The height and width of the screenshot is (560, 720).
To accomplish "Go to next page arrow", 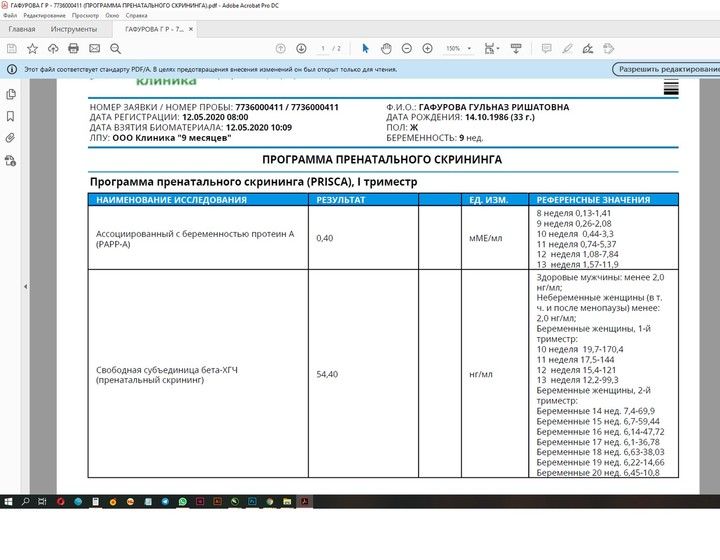I will [301, 48].
